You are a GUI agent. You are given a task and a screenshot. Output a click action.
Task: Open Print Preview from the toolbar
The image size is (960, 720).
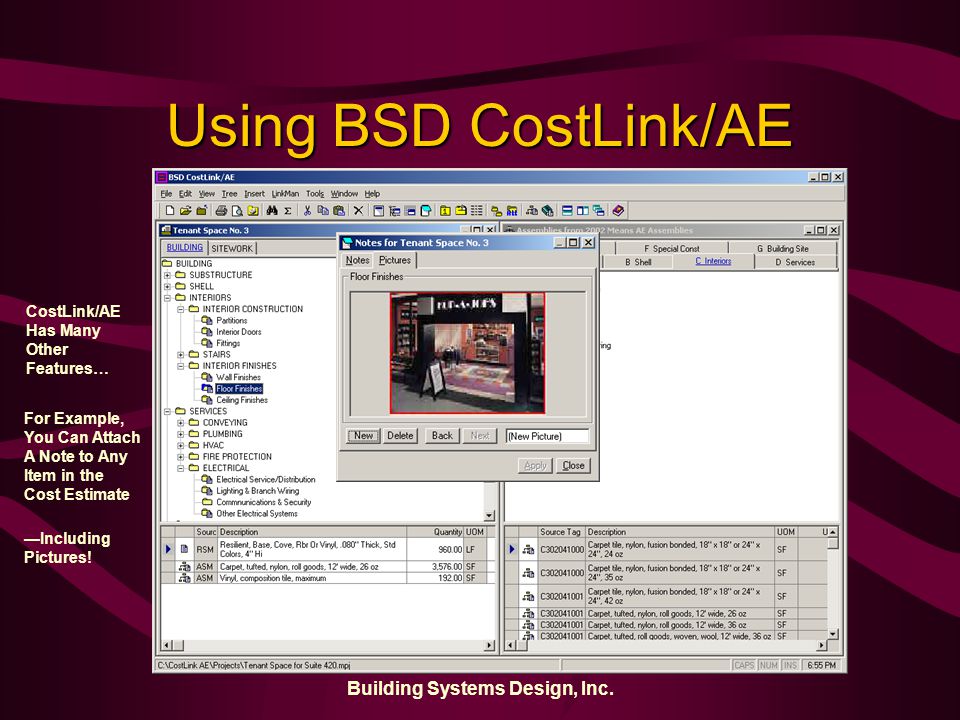click(x=237, y=211)
